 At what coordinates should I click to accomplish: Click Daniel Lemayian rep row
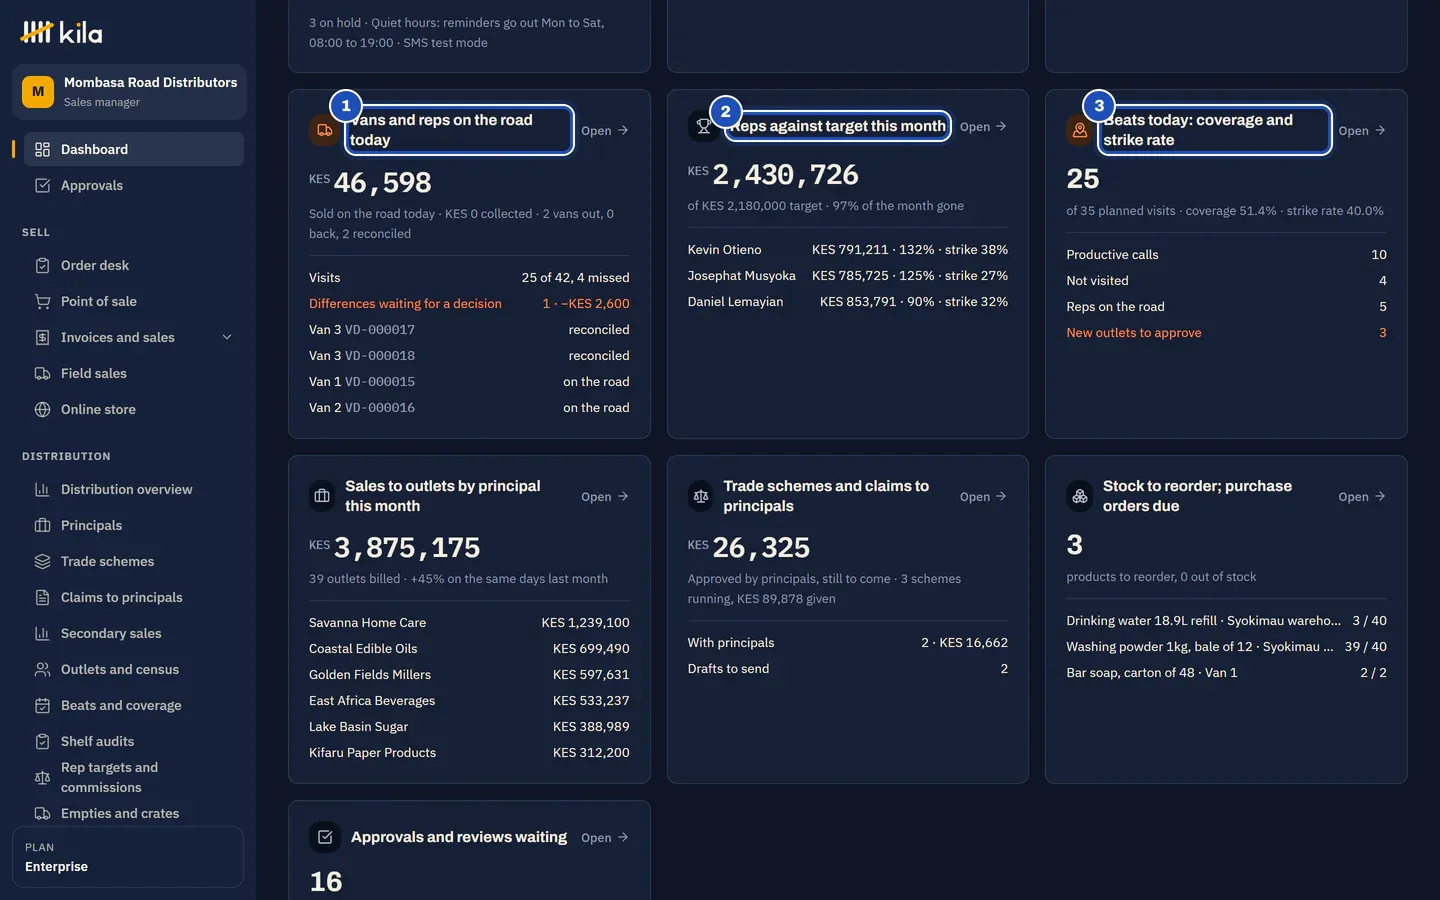[x=848, y=301]
